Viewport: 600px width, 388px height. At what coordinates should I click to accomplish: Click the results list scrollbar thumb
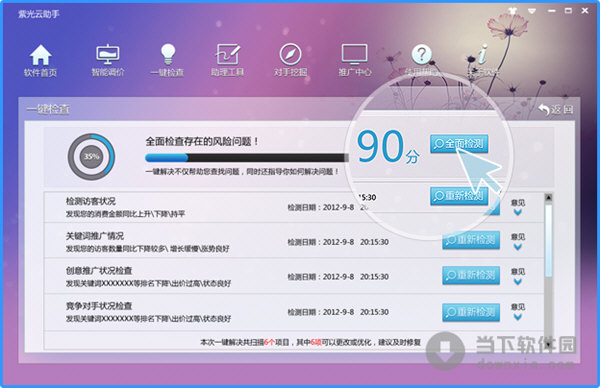[548, 241]
